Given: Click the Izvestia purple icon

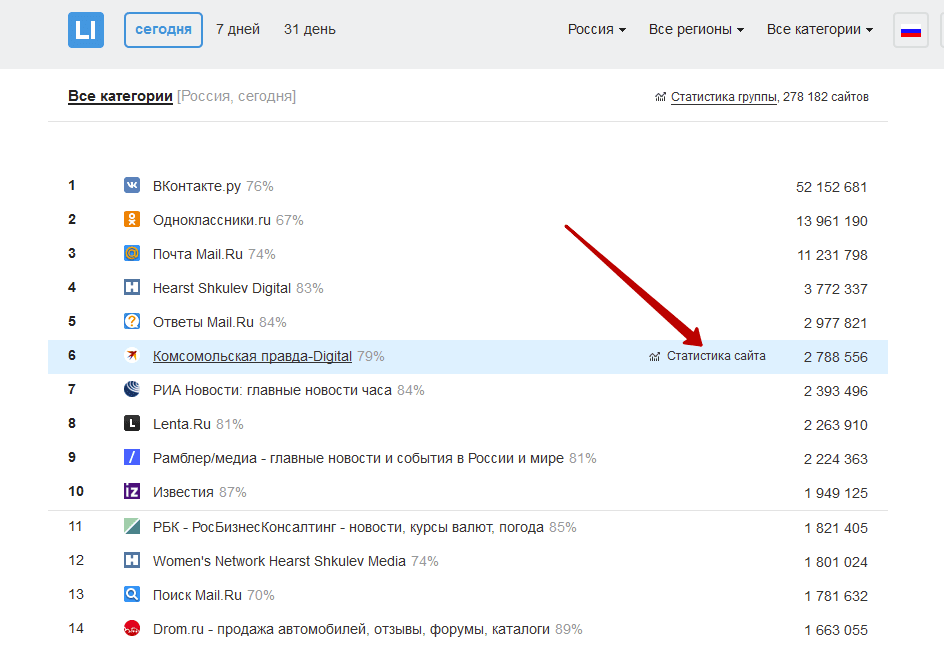Looking at the screenshot, I should (132, 492).
